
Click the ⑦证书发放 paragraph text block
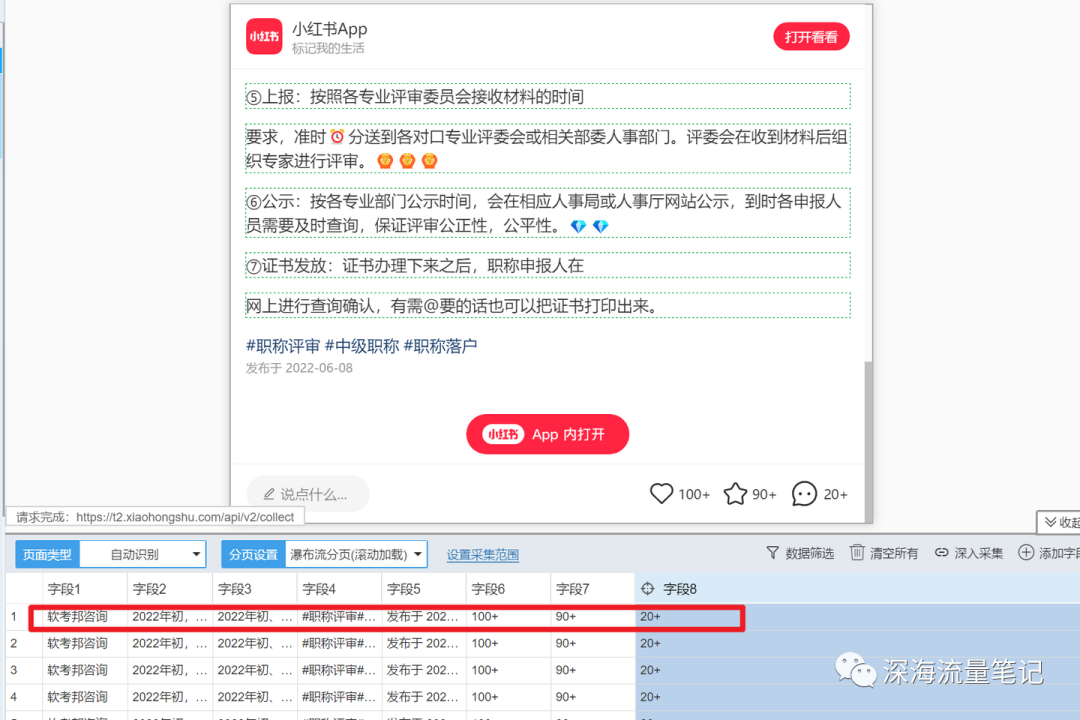tap(548, 265)
